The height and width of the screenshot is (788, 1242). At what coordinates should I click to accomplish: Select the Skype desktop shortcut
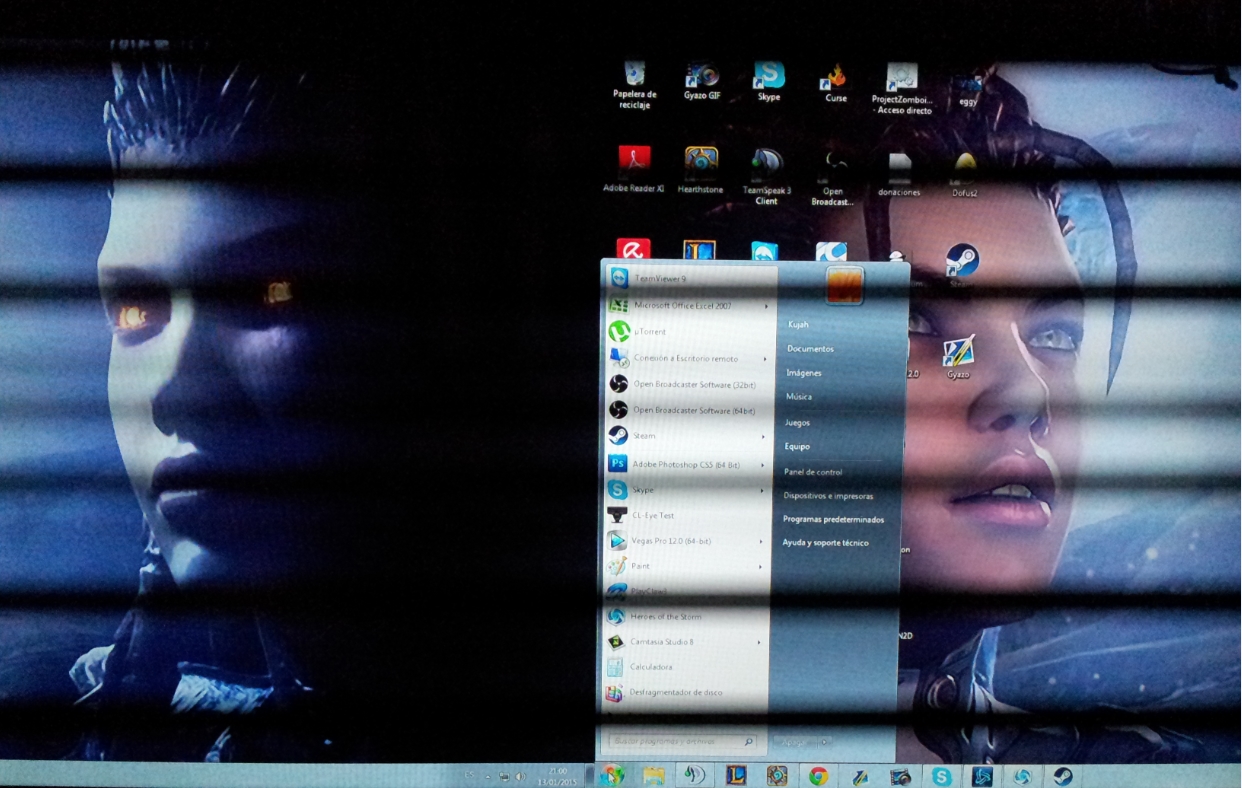tap(768, 82)
